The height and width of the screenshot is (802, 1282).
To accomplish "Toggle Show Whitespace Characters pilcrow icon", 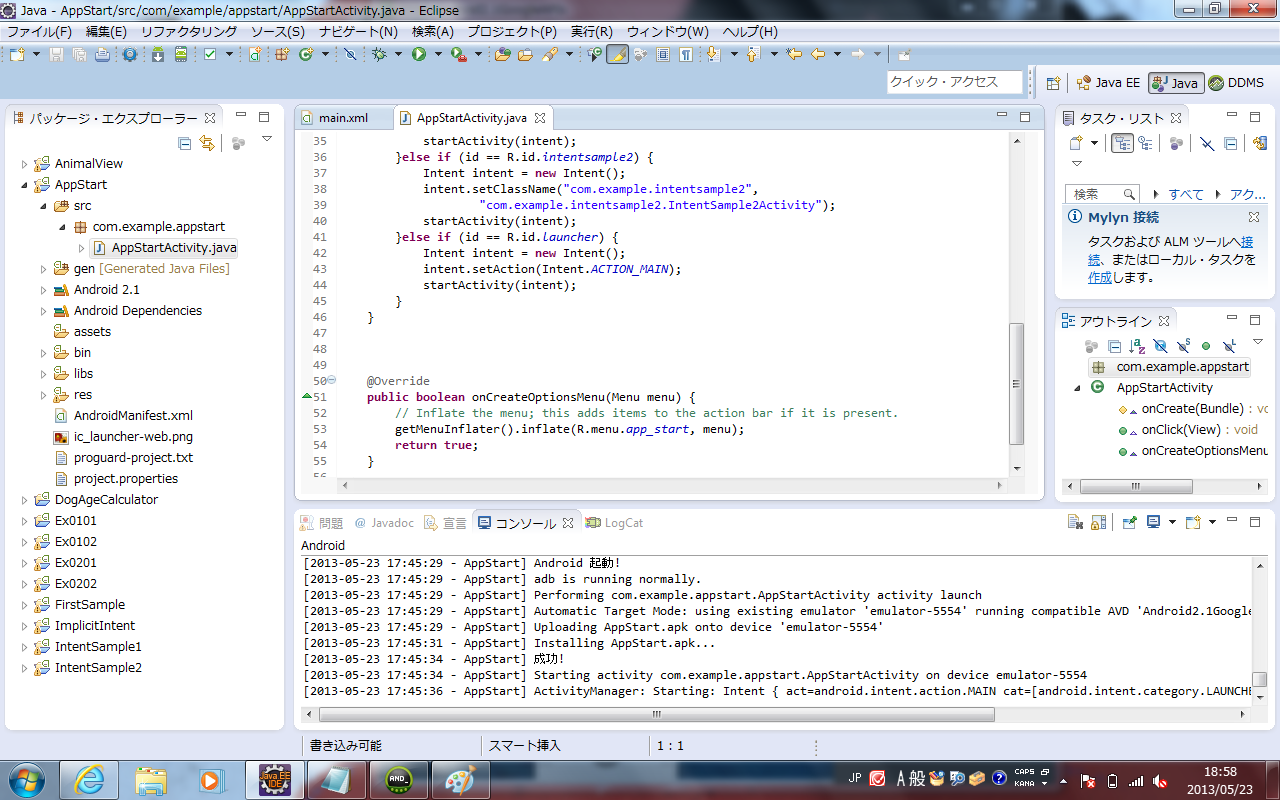I will click(686, 54).
